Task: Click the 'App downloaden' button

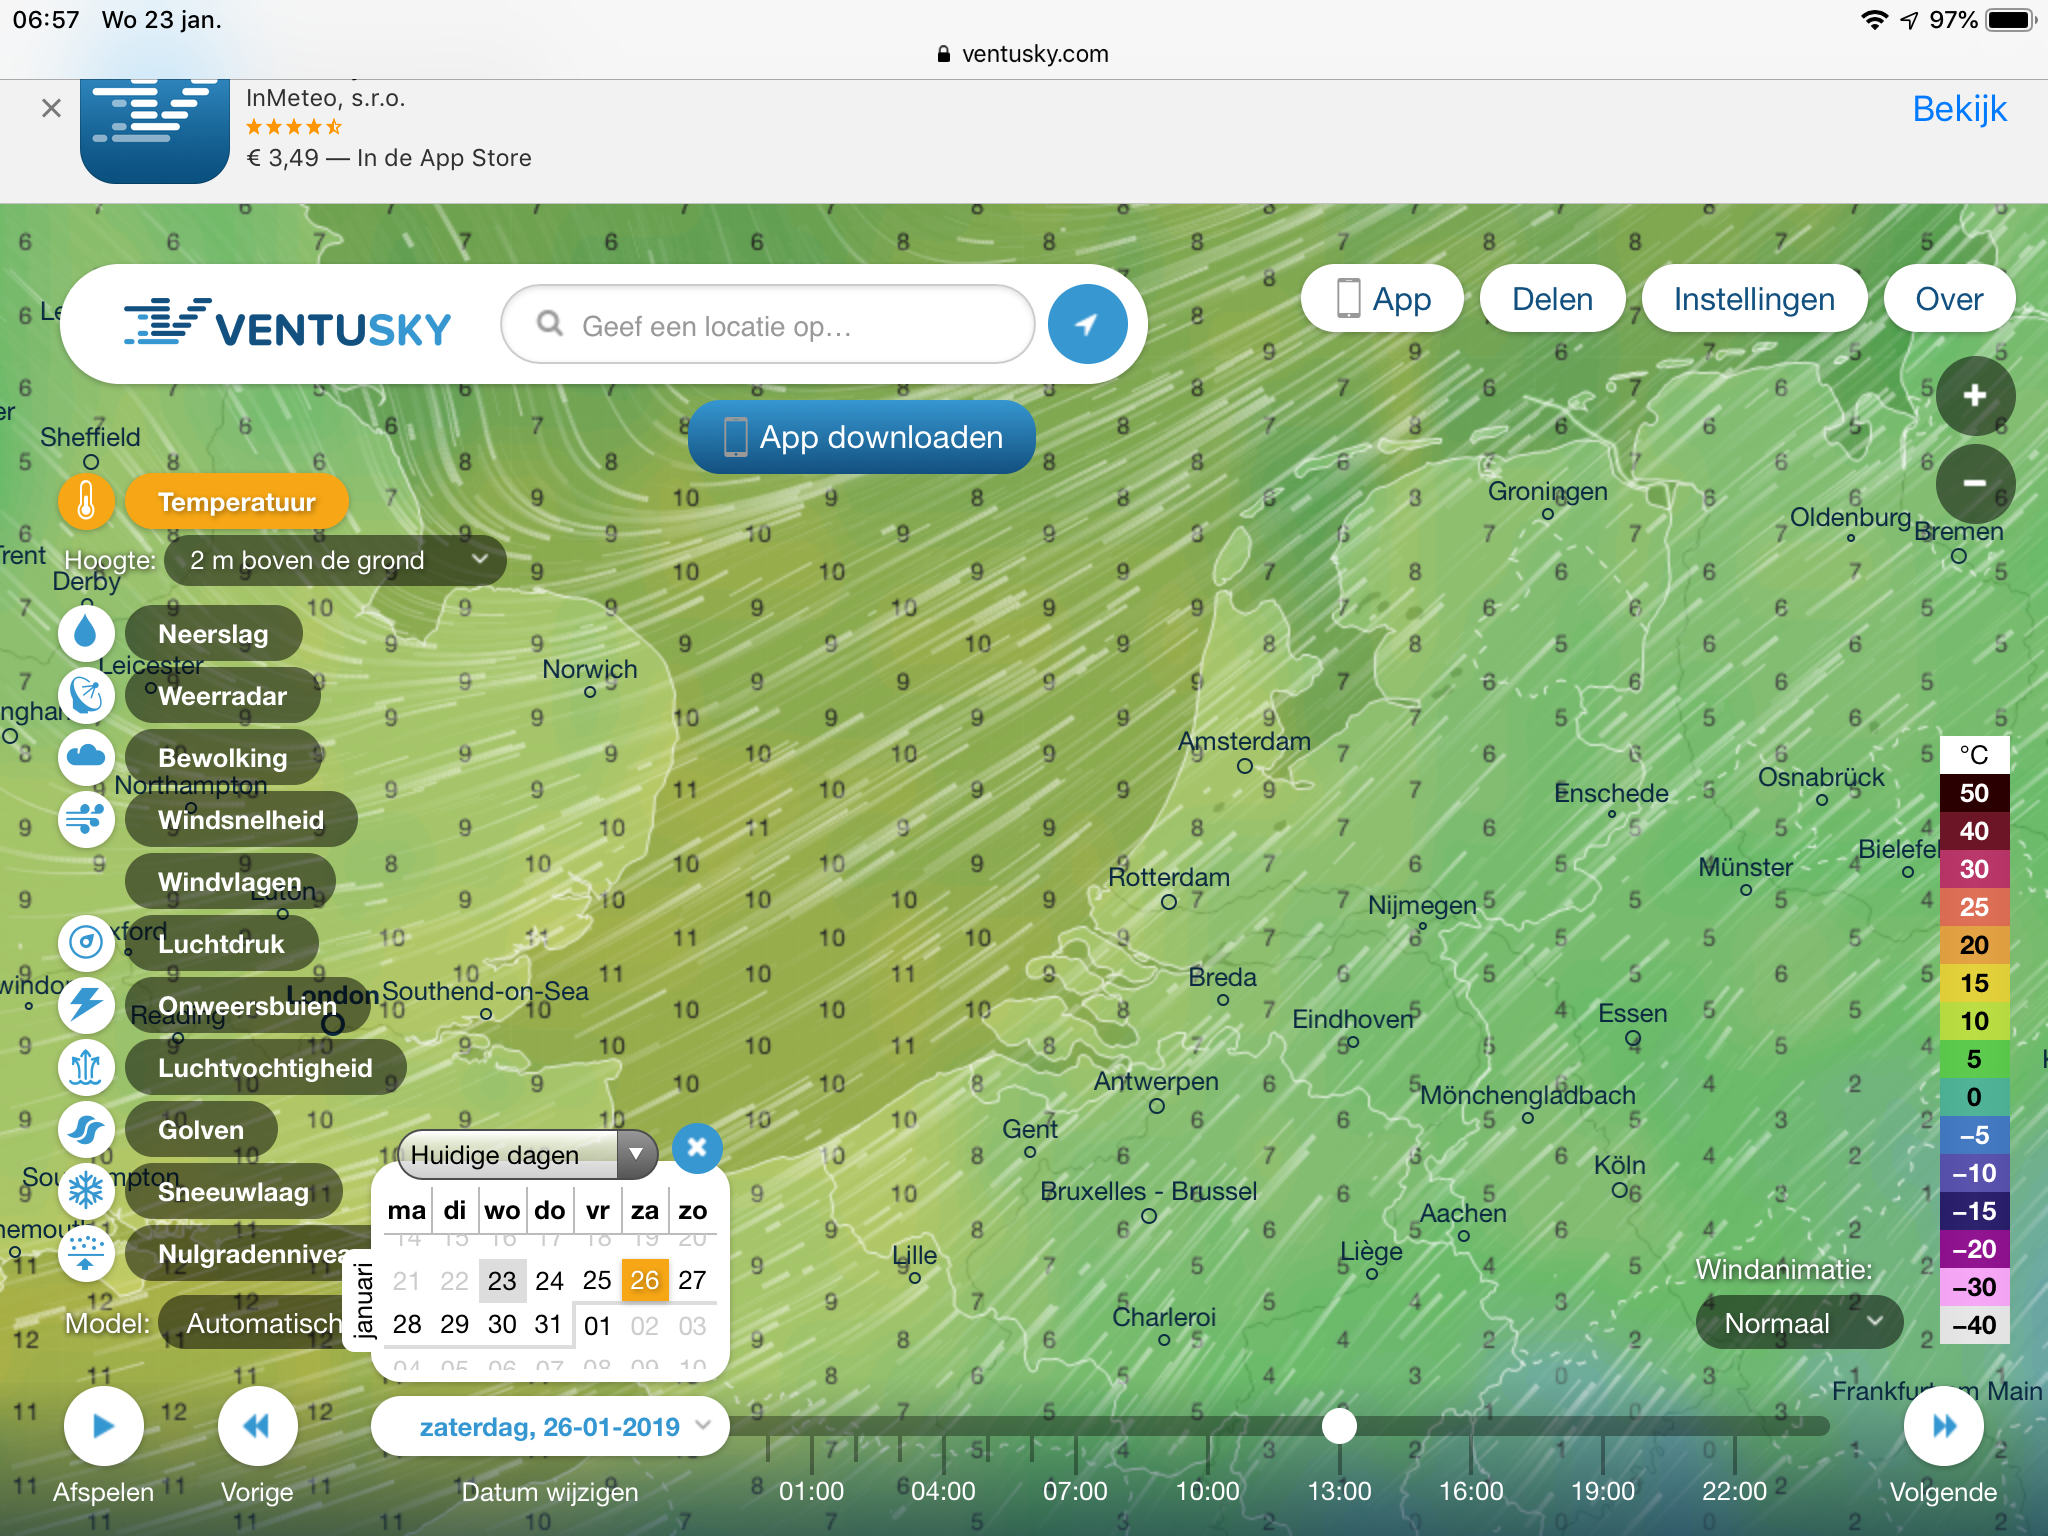Action: (x=861, y=437)
